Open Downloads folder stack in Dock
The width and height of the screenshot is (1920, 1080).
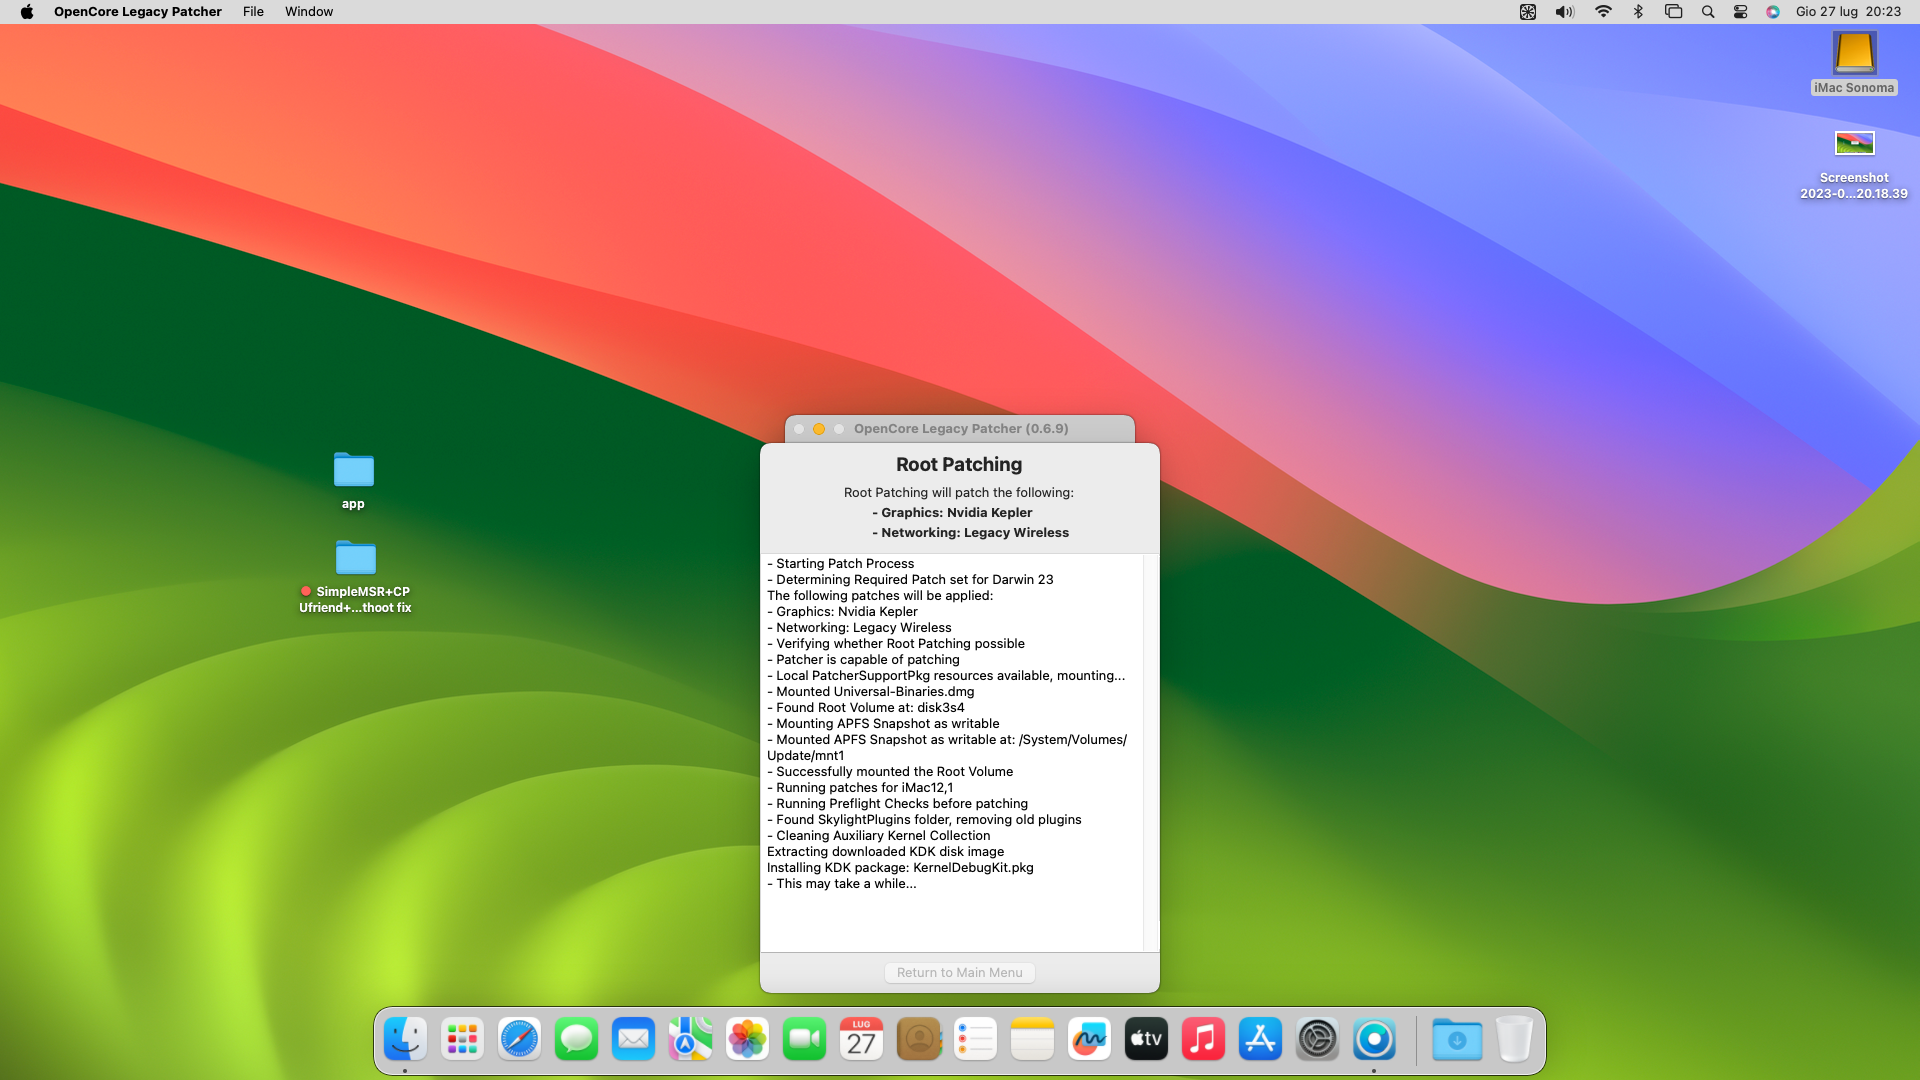pos(1457,1040)
